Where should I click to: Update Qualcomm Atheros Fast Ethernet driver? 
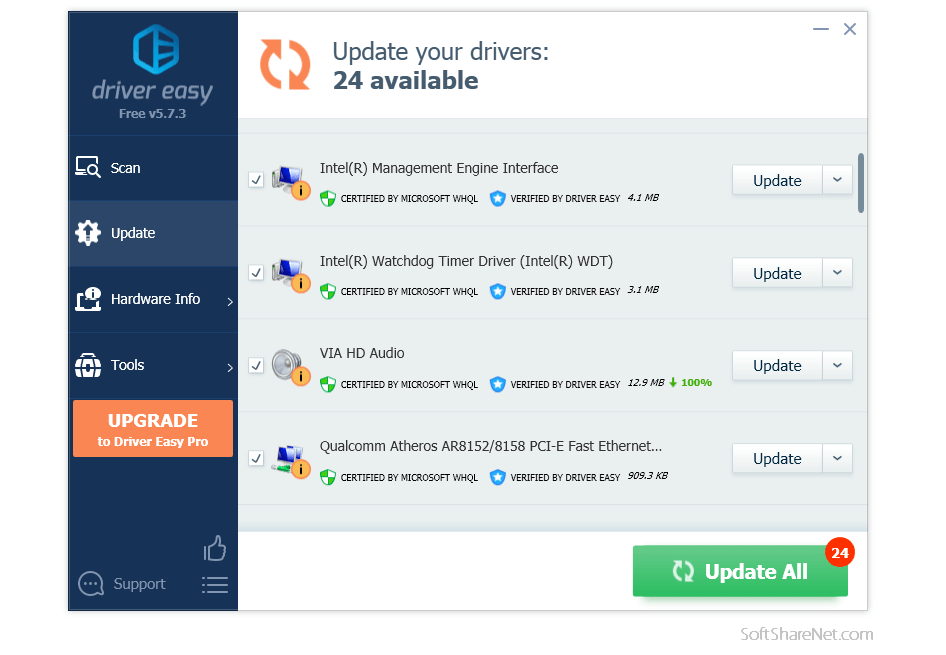[777, 458]
